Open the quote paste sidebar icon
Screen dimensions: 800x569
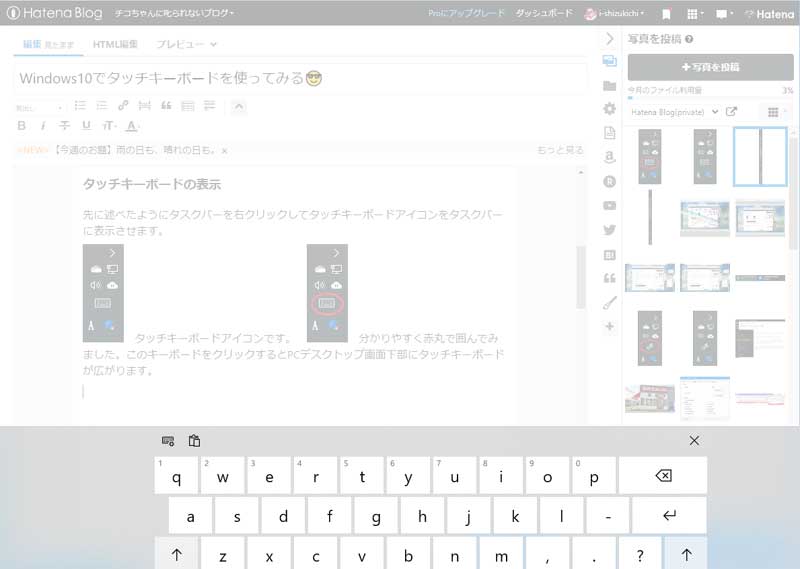point(609,278)
